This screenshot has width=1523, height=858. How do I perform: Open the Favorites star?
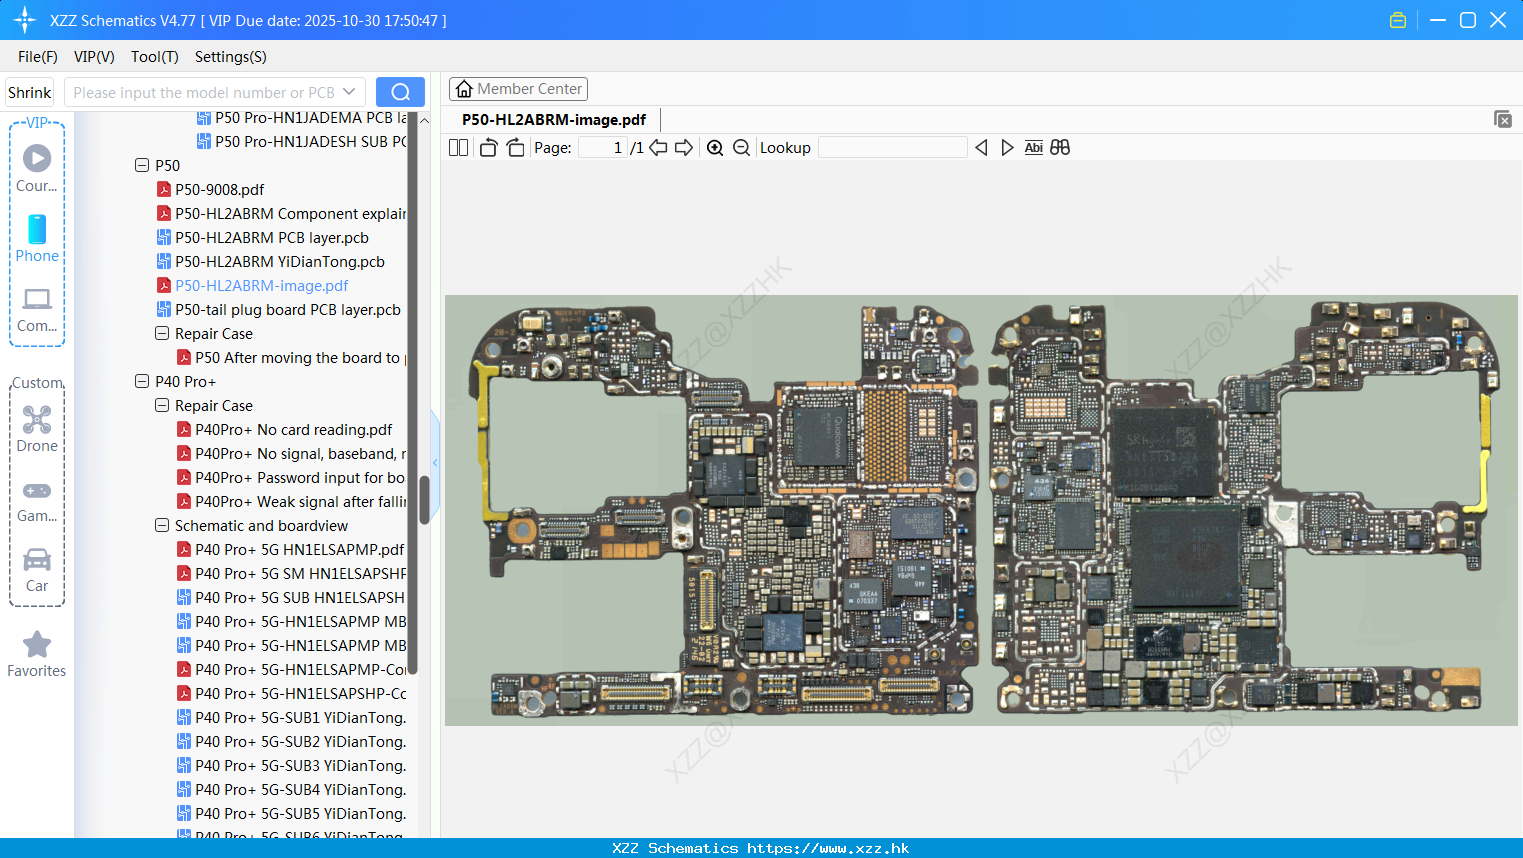point(37,654)
